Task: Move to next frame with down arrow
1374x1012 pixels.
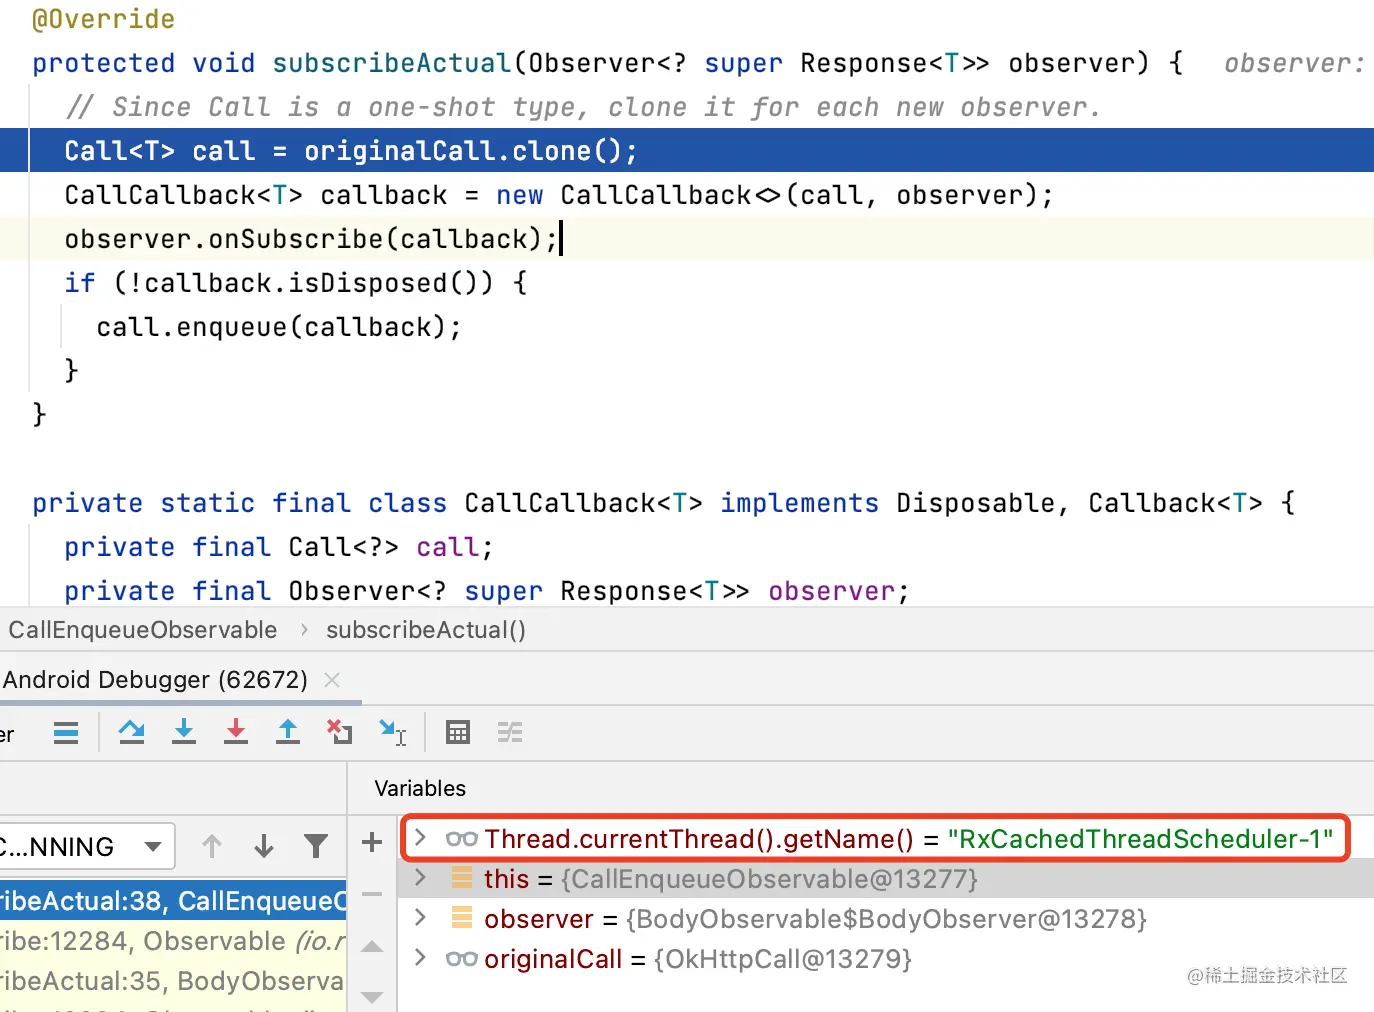Action: pos(264,846)
